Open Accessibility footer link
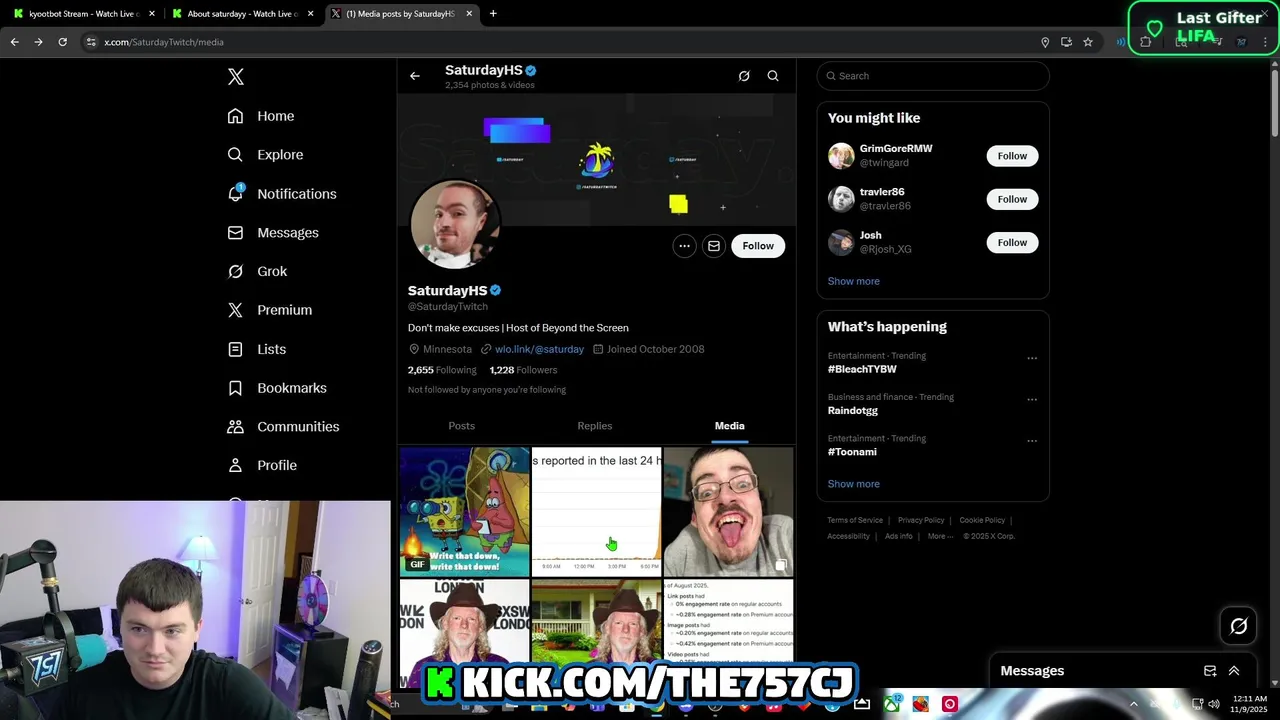The image size is (1280, 720). click(848, 536)
